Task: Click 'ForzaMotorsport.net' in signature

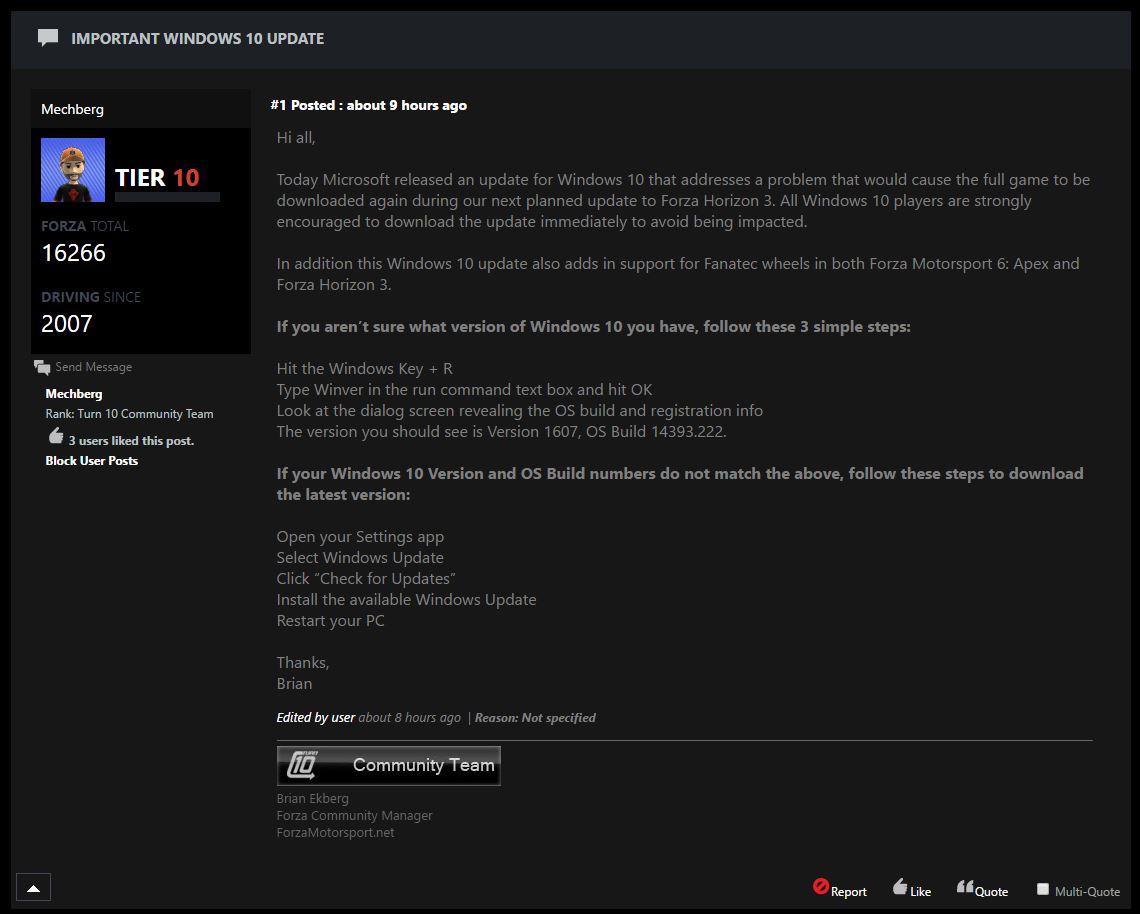Action: pos(335,833)
